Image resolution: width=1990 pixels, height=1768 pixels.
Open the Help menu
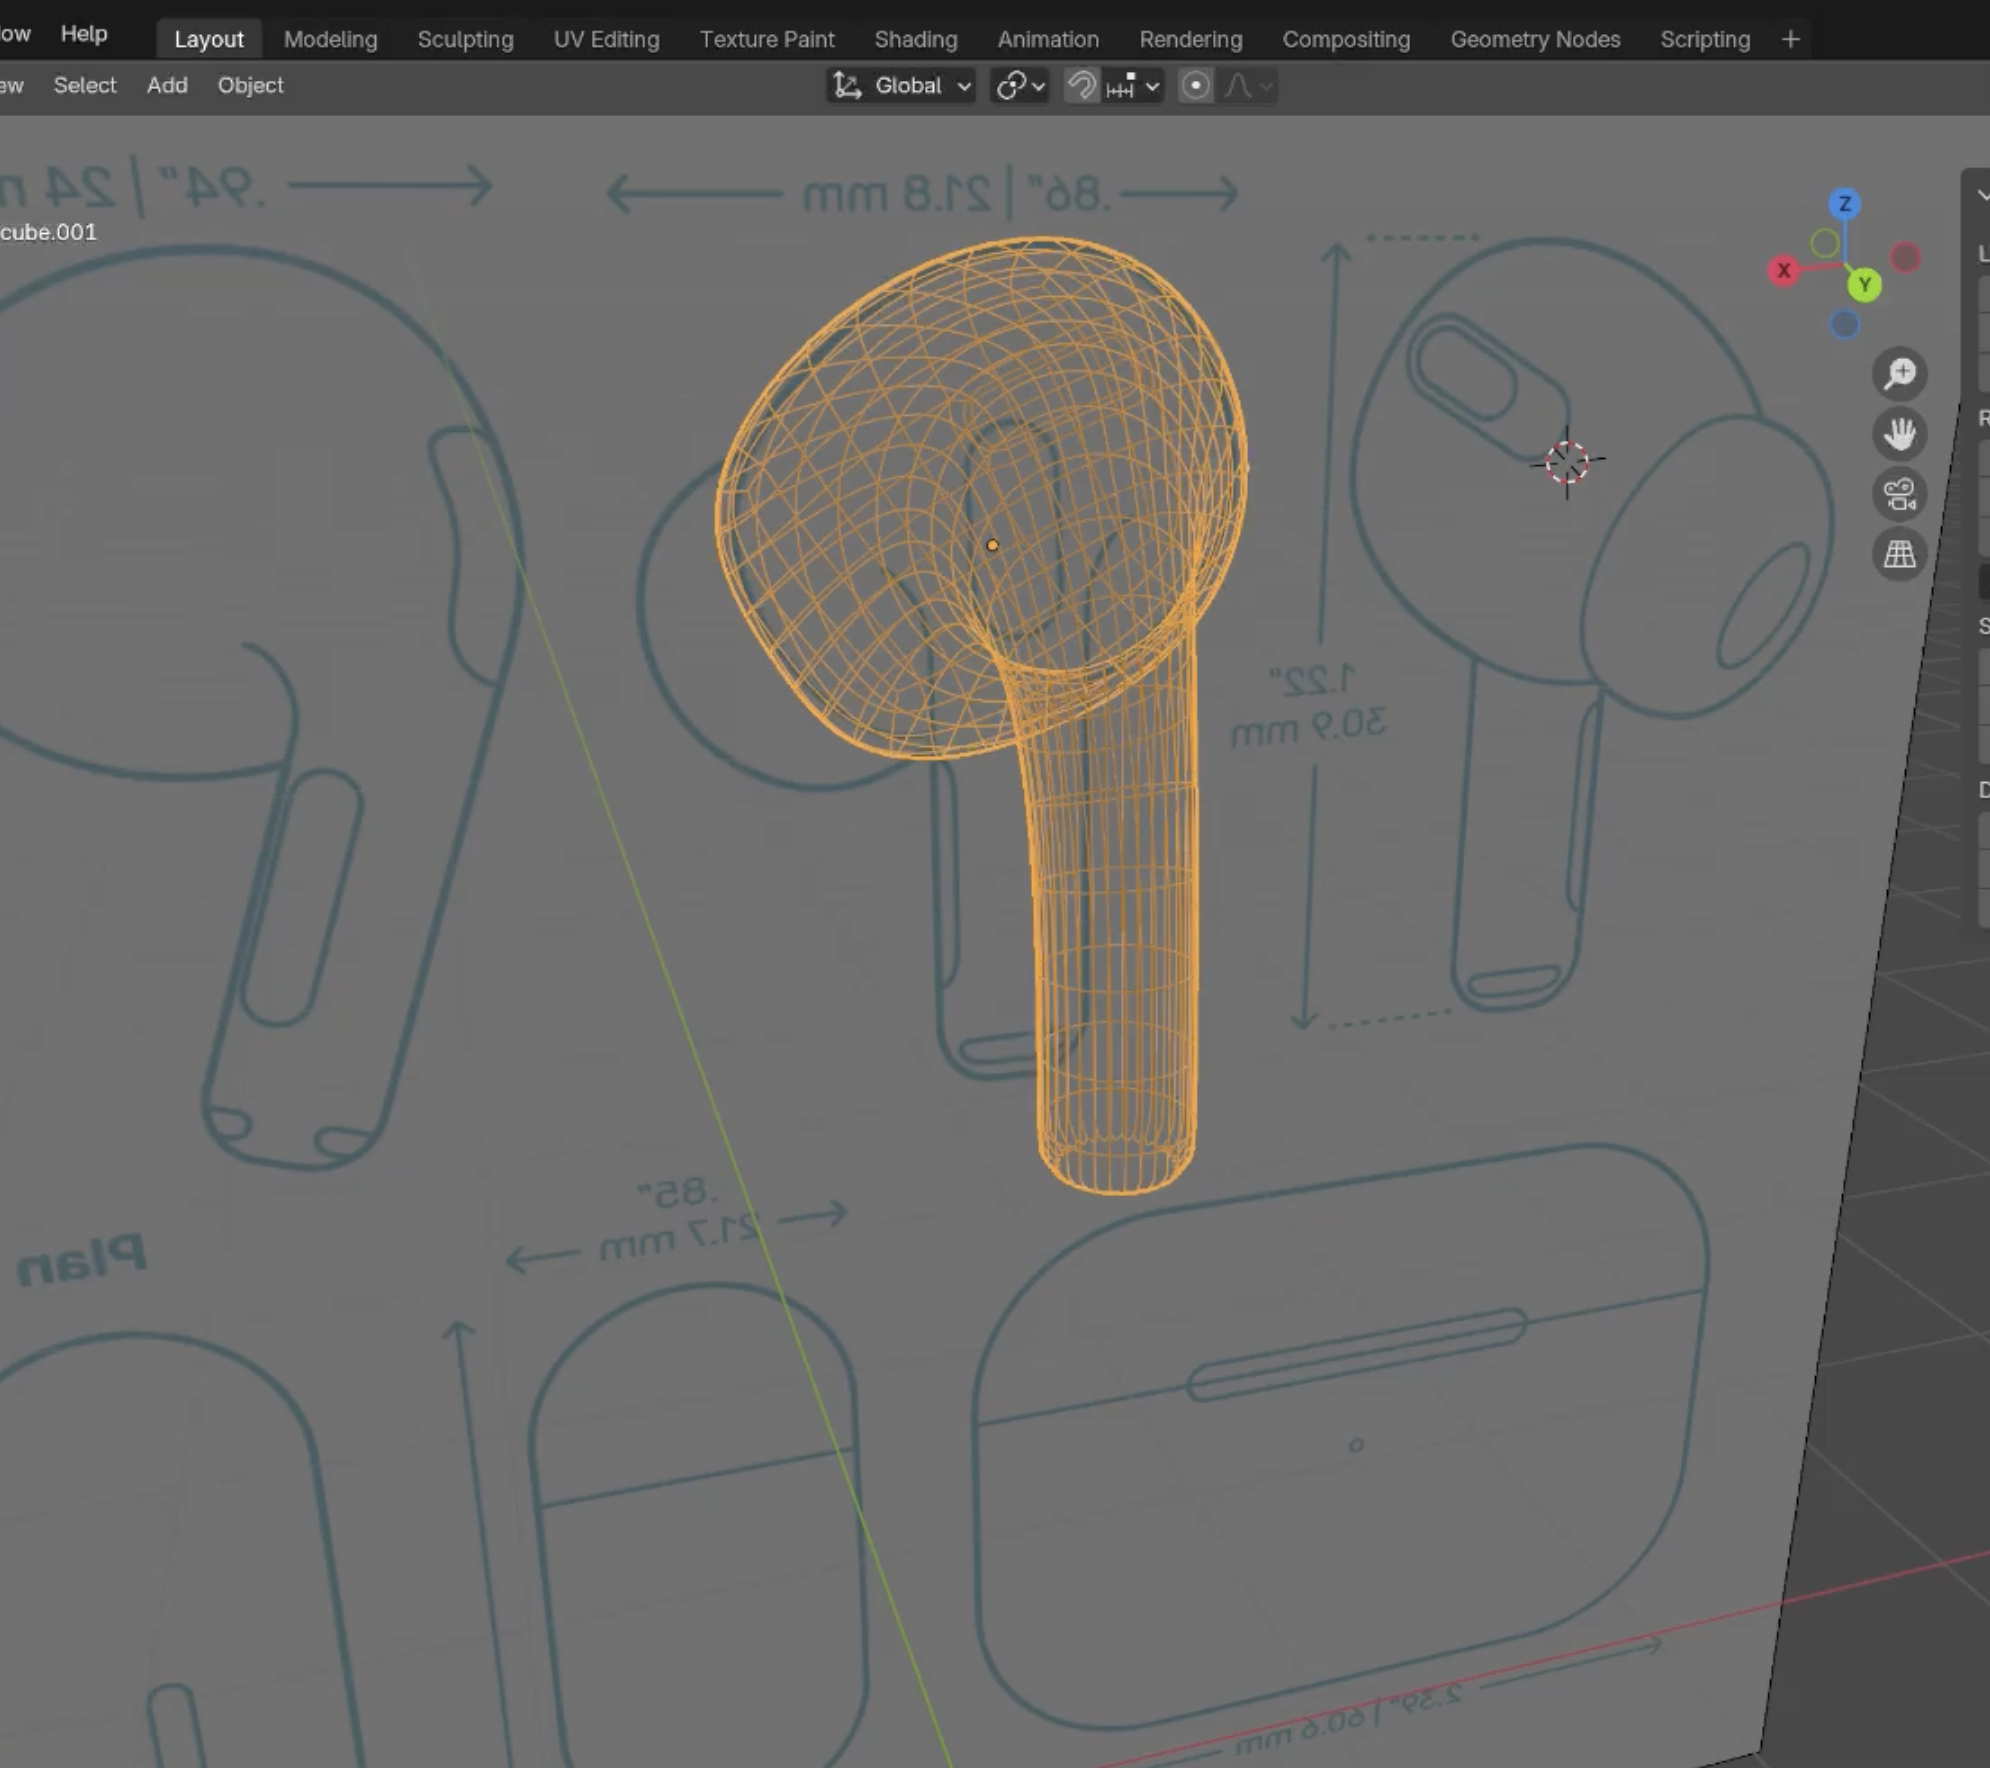[84, 33]
